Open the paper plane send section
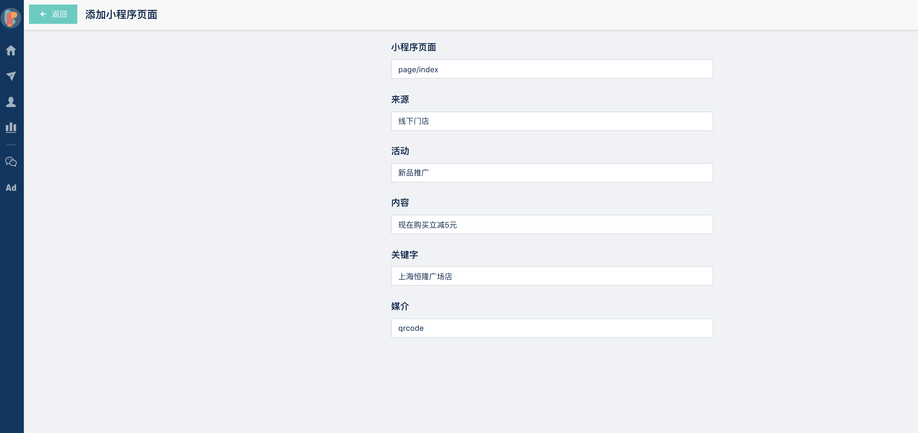Screen dimensions: 918x433 [x=11, y=76]
